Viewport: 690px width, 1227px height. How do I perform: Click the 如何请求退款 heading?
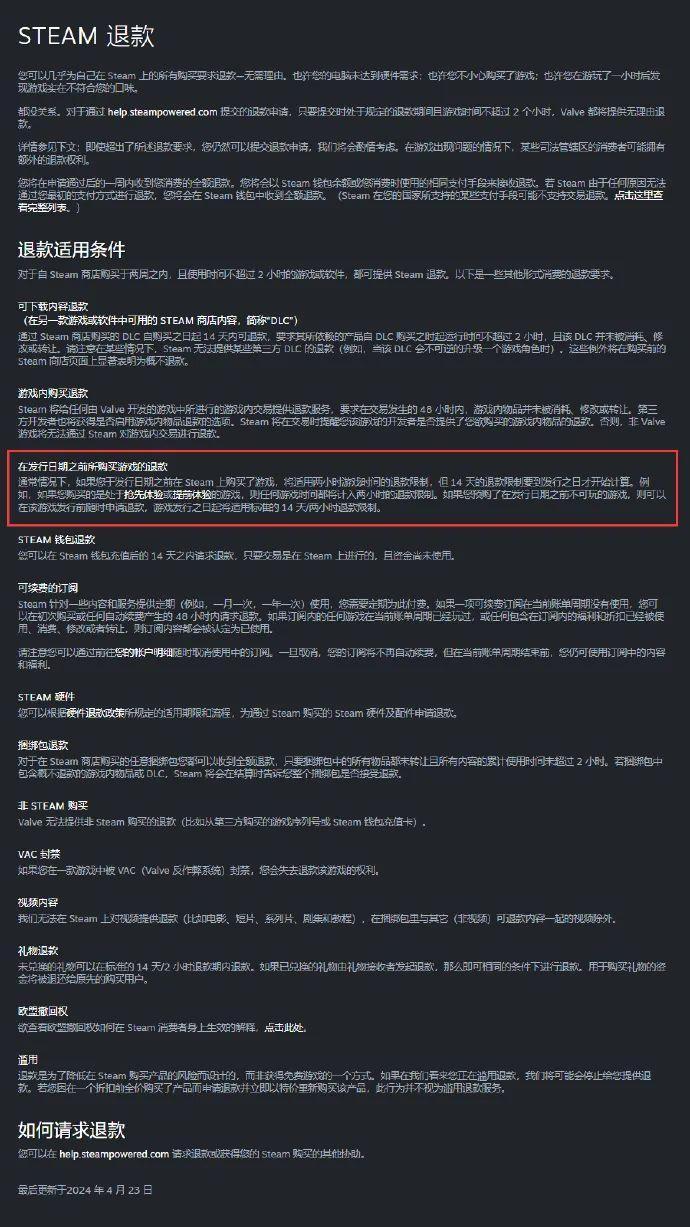coord(71,1130)
